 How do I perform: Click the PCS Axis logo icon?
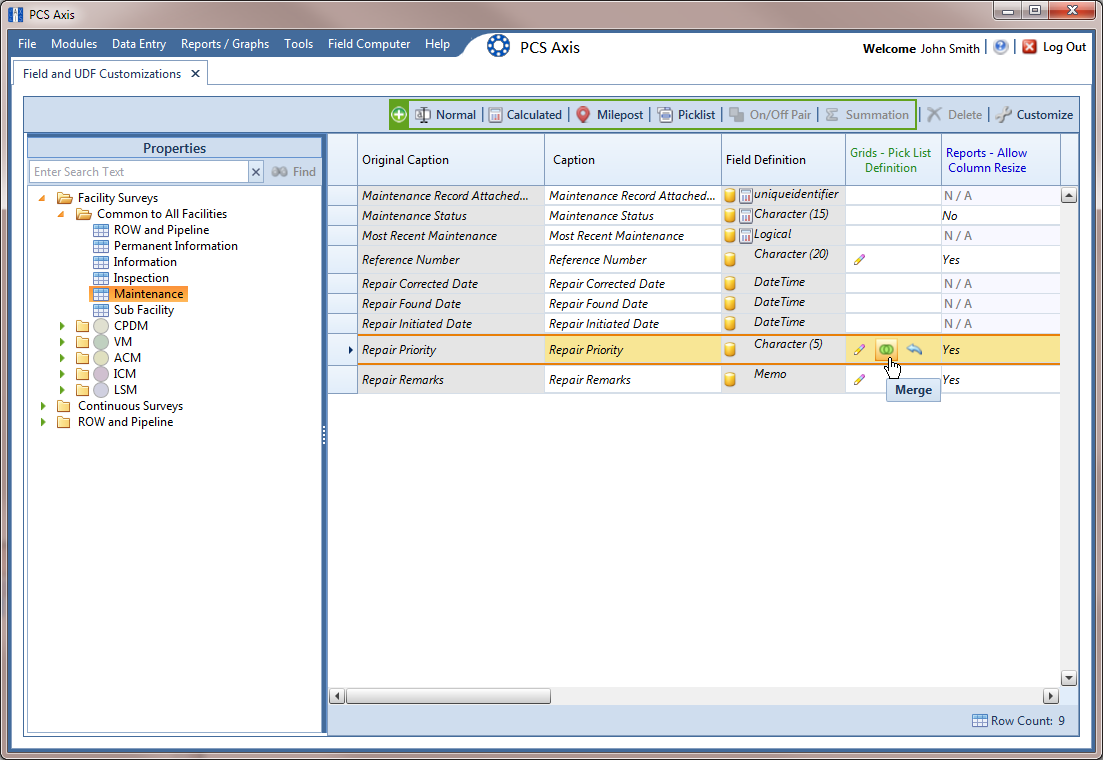[x=498, y=46]
